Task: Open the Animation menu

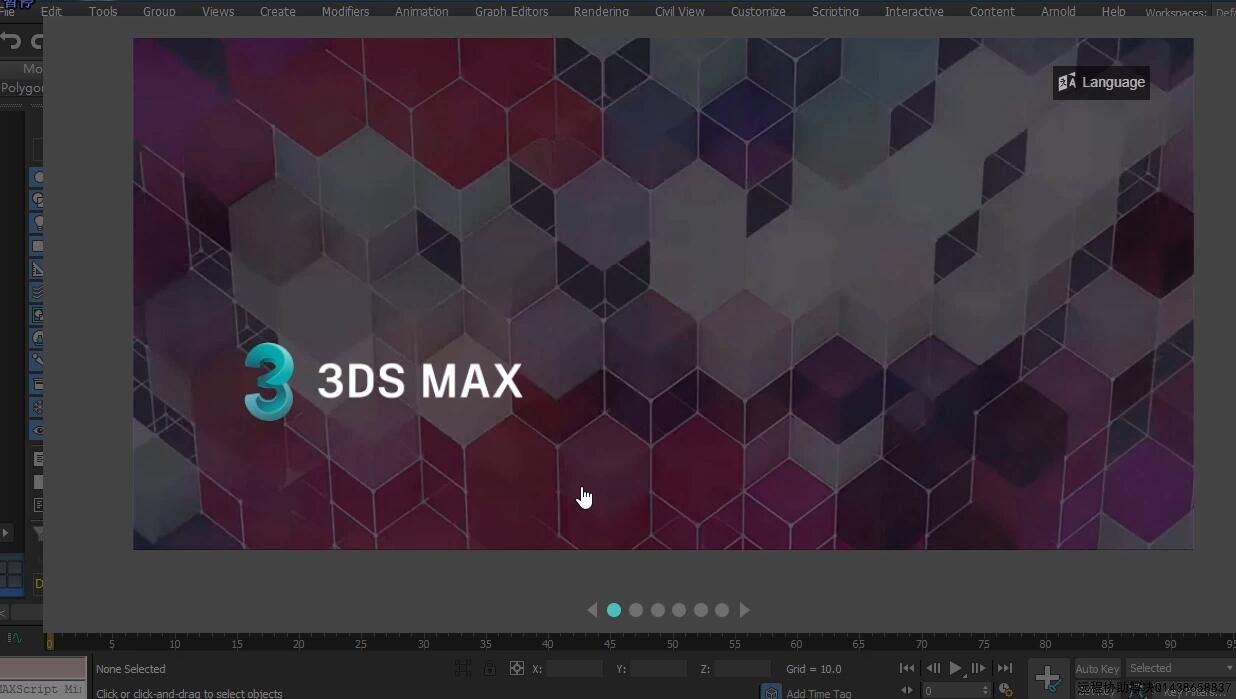Action: pos(422,11)
